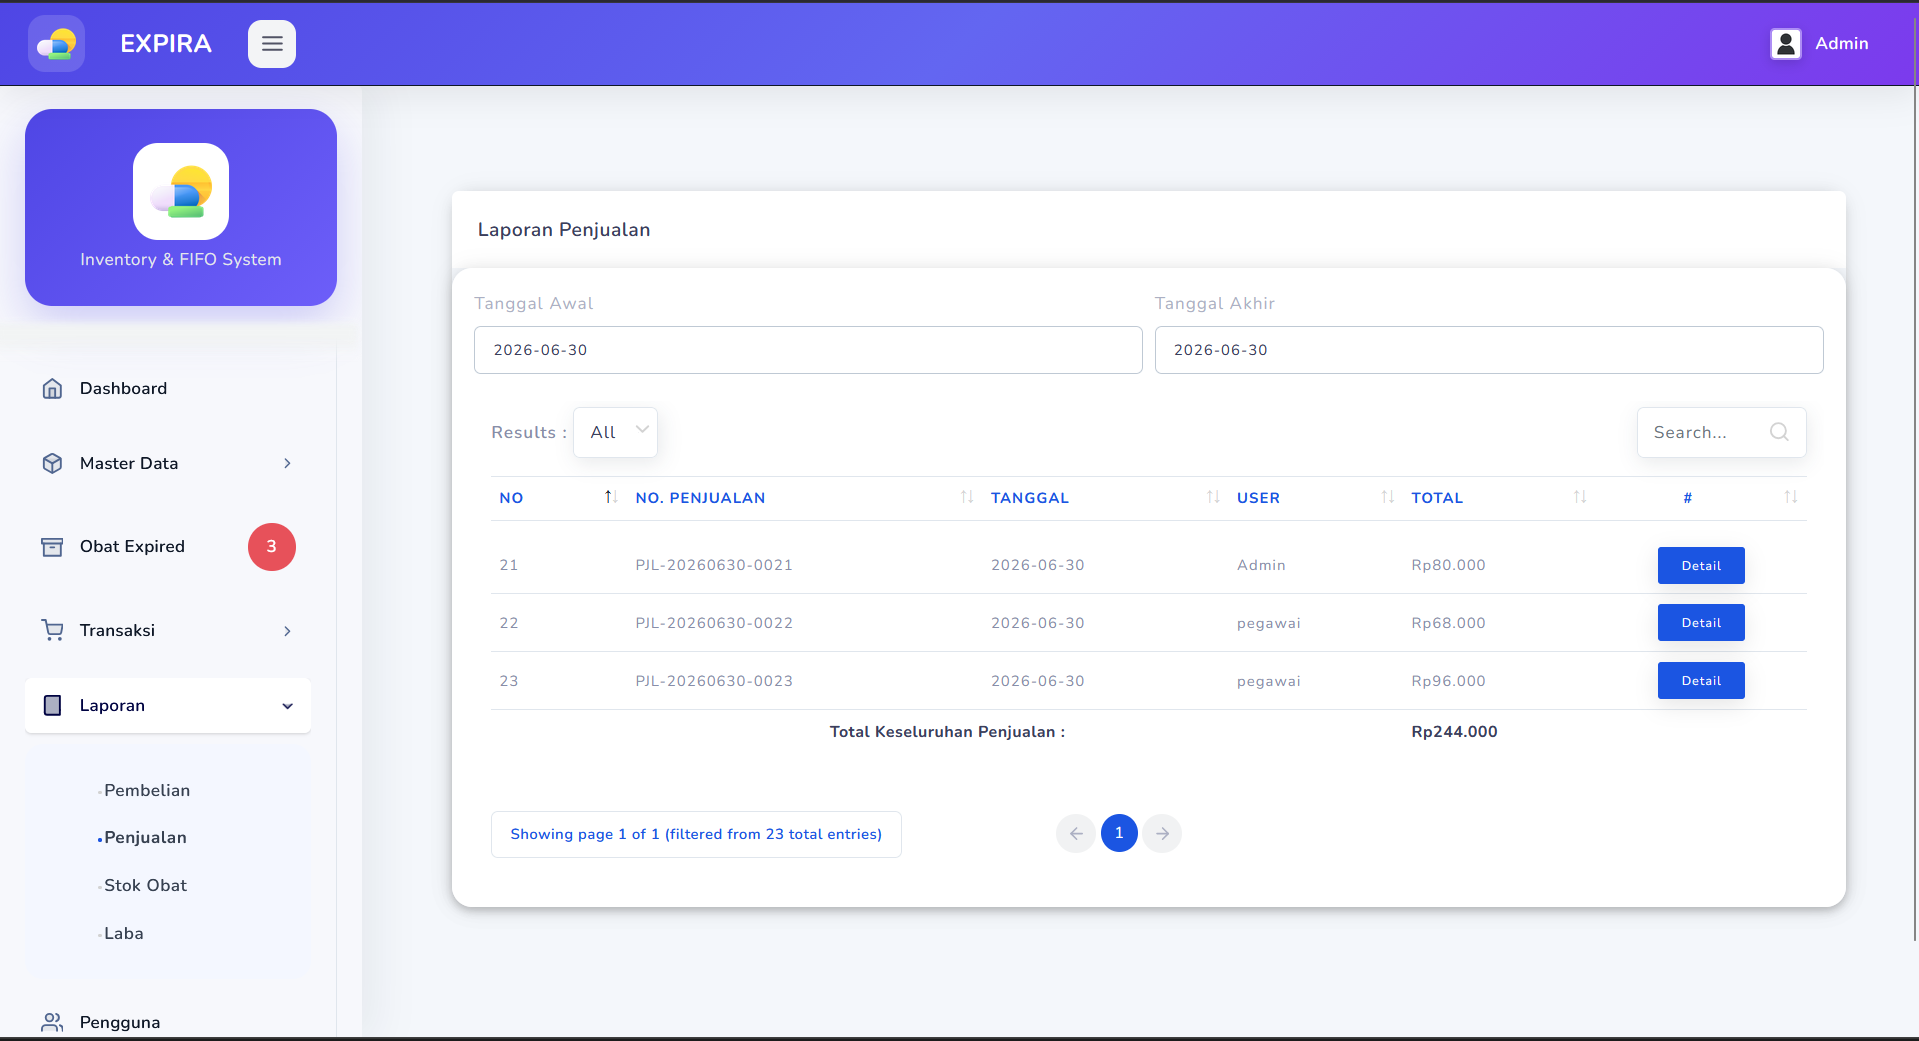Sort table by NO column arrow
The width and height of the screenshot is (1919, 1041).
(610, 497)
